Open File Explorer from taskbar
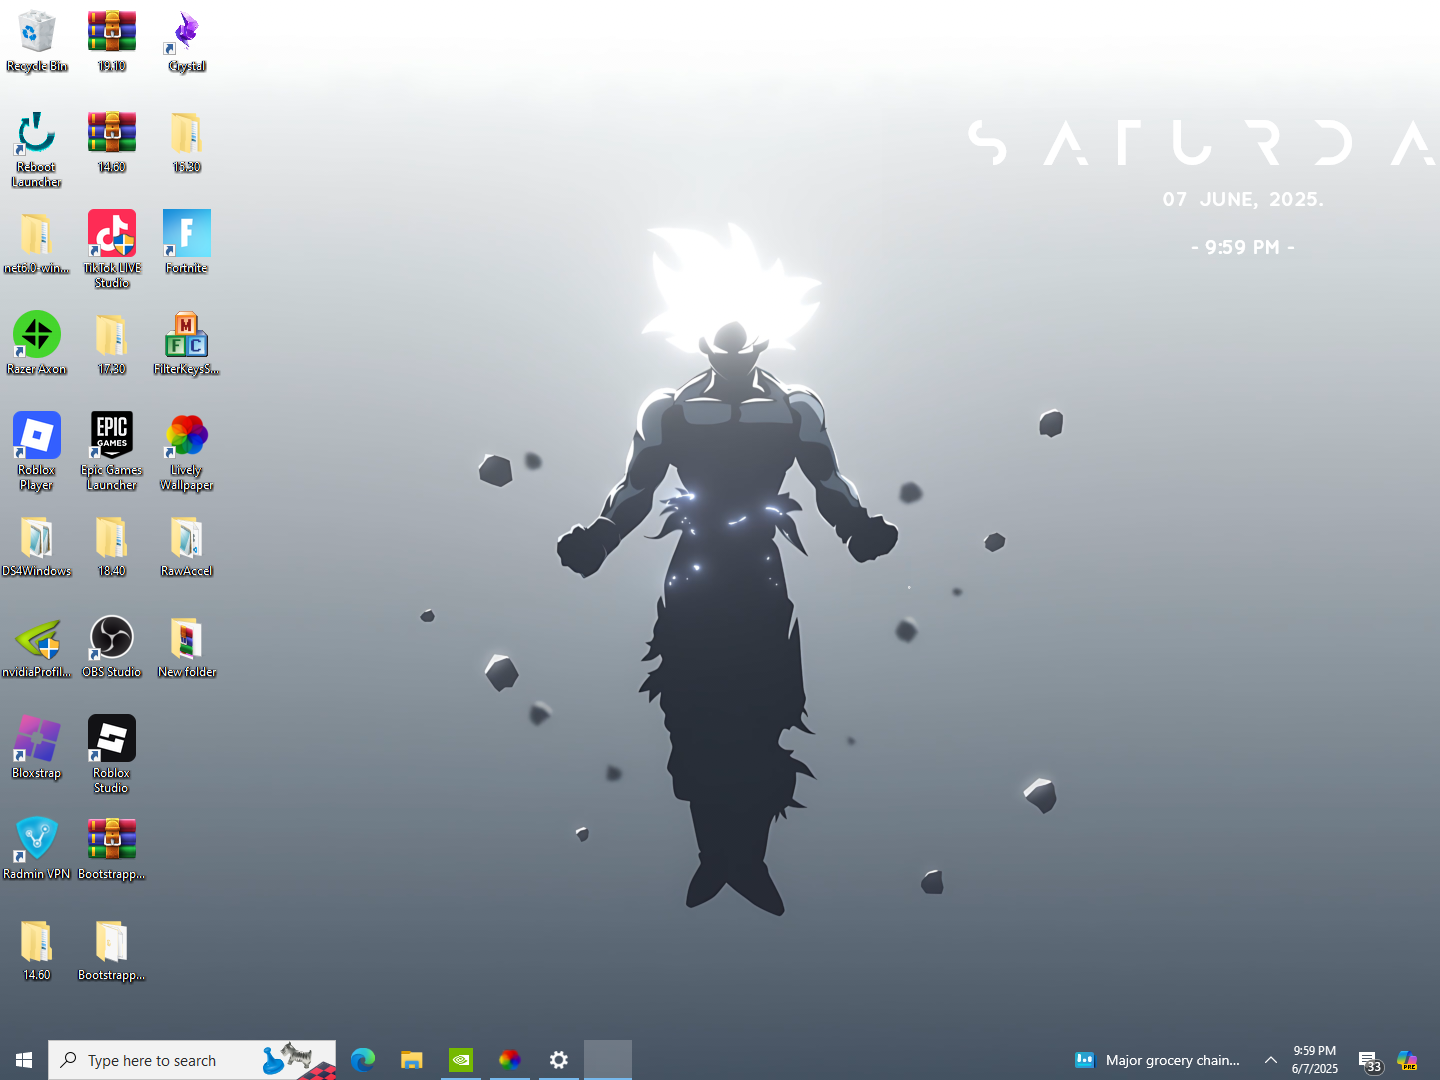The width and height of the screenshot is (1440, 1080). 412,1060
